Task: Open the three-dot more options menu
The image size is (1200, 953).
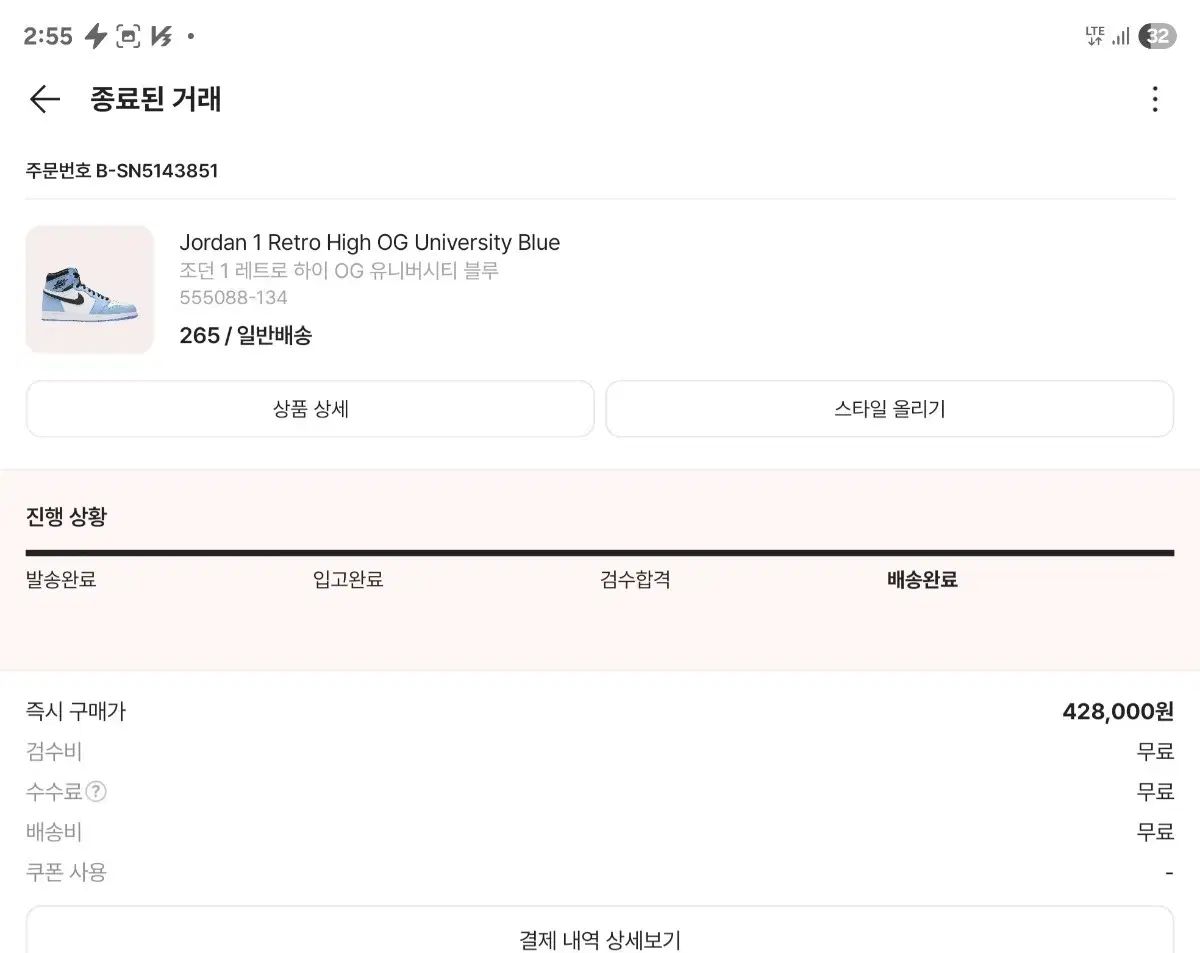Action: (x=1155, y=99)
